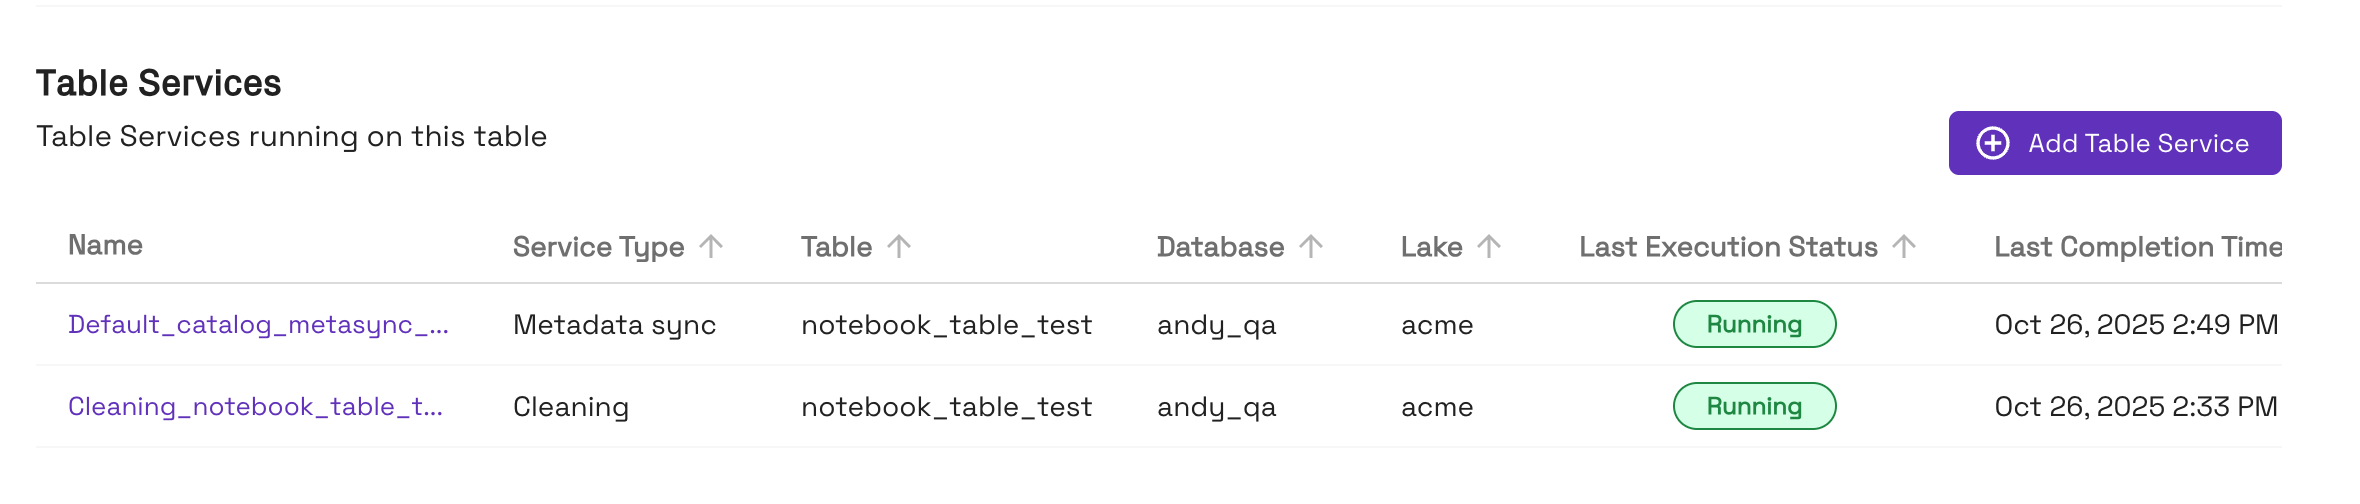The image size is (2360, 504).
Task: Sort by Lake column arrow icon
Action: click(1489, 246)
